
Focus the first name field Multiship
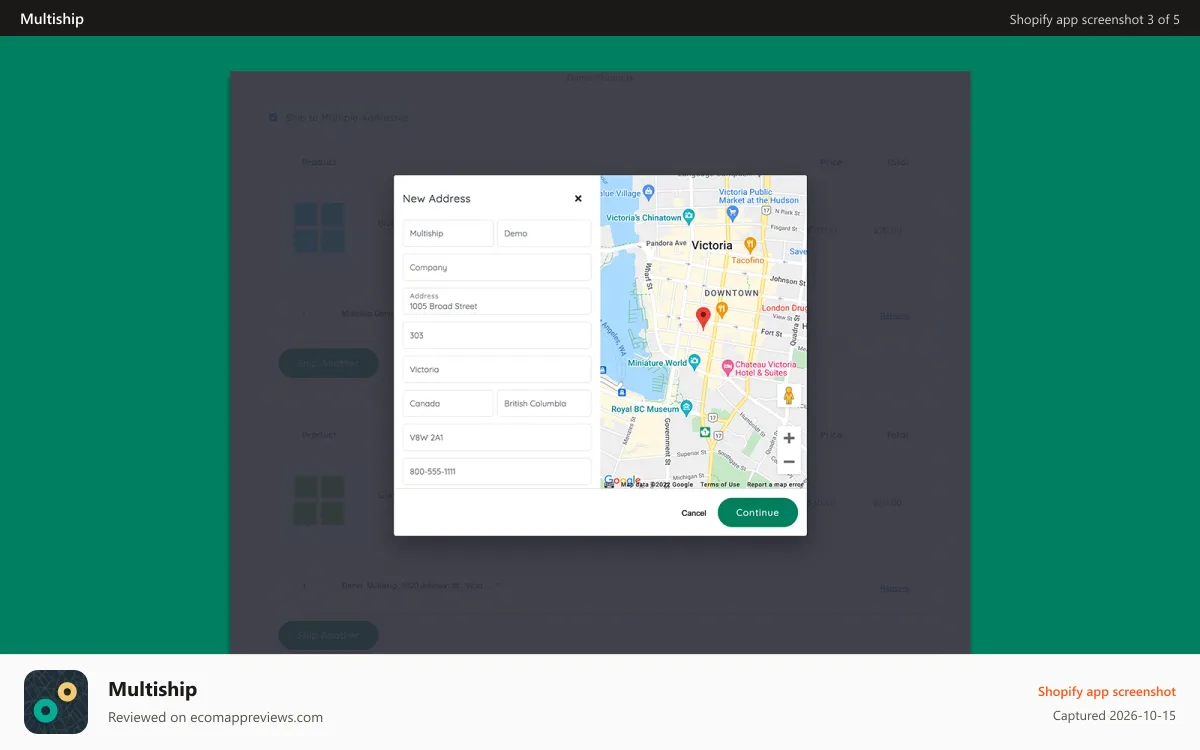(x=448, y=234)
